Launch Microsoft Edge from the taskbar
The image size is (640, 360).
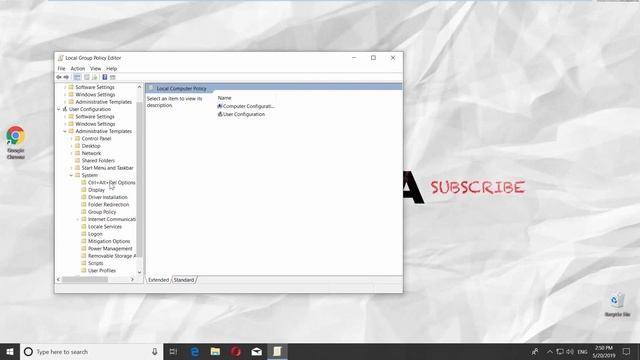click(x=195, y=351)
